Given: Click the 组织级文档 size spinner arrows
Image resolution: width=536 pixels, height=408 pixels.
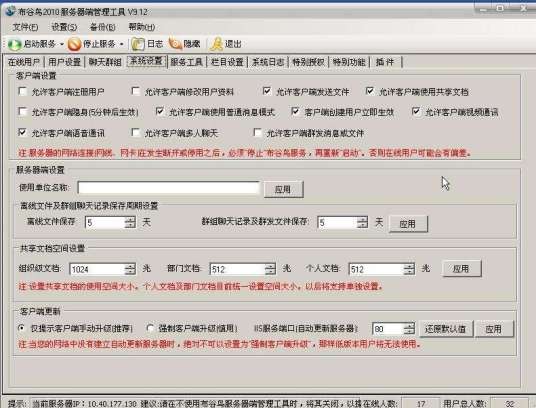Looking at the screenshot, I should point(130,269).
